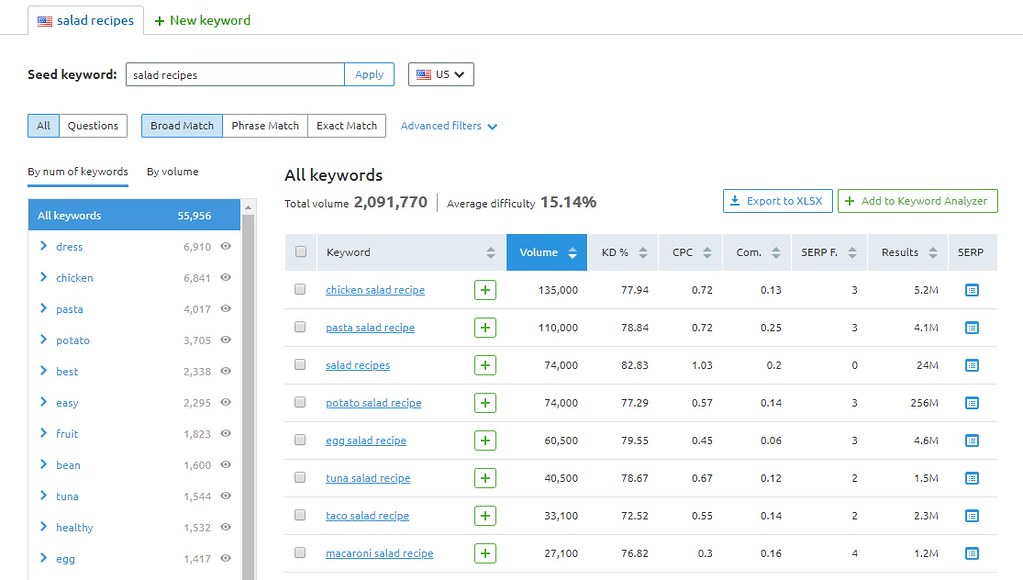Viewport: 1023px width, 580px height.
Task: Expand the pasta keyword group
Action: (43, 309)
